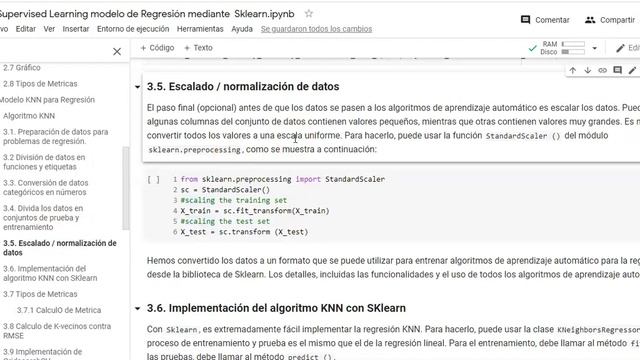Image resolution: width=640 pixels, height=360 pixels.
Task: Go to 2.8 Tipos de Metricas
Action: (40, 84)
